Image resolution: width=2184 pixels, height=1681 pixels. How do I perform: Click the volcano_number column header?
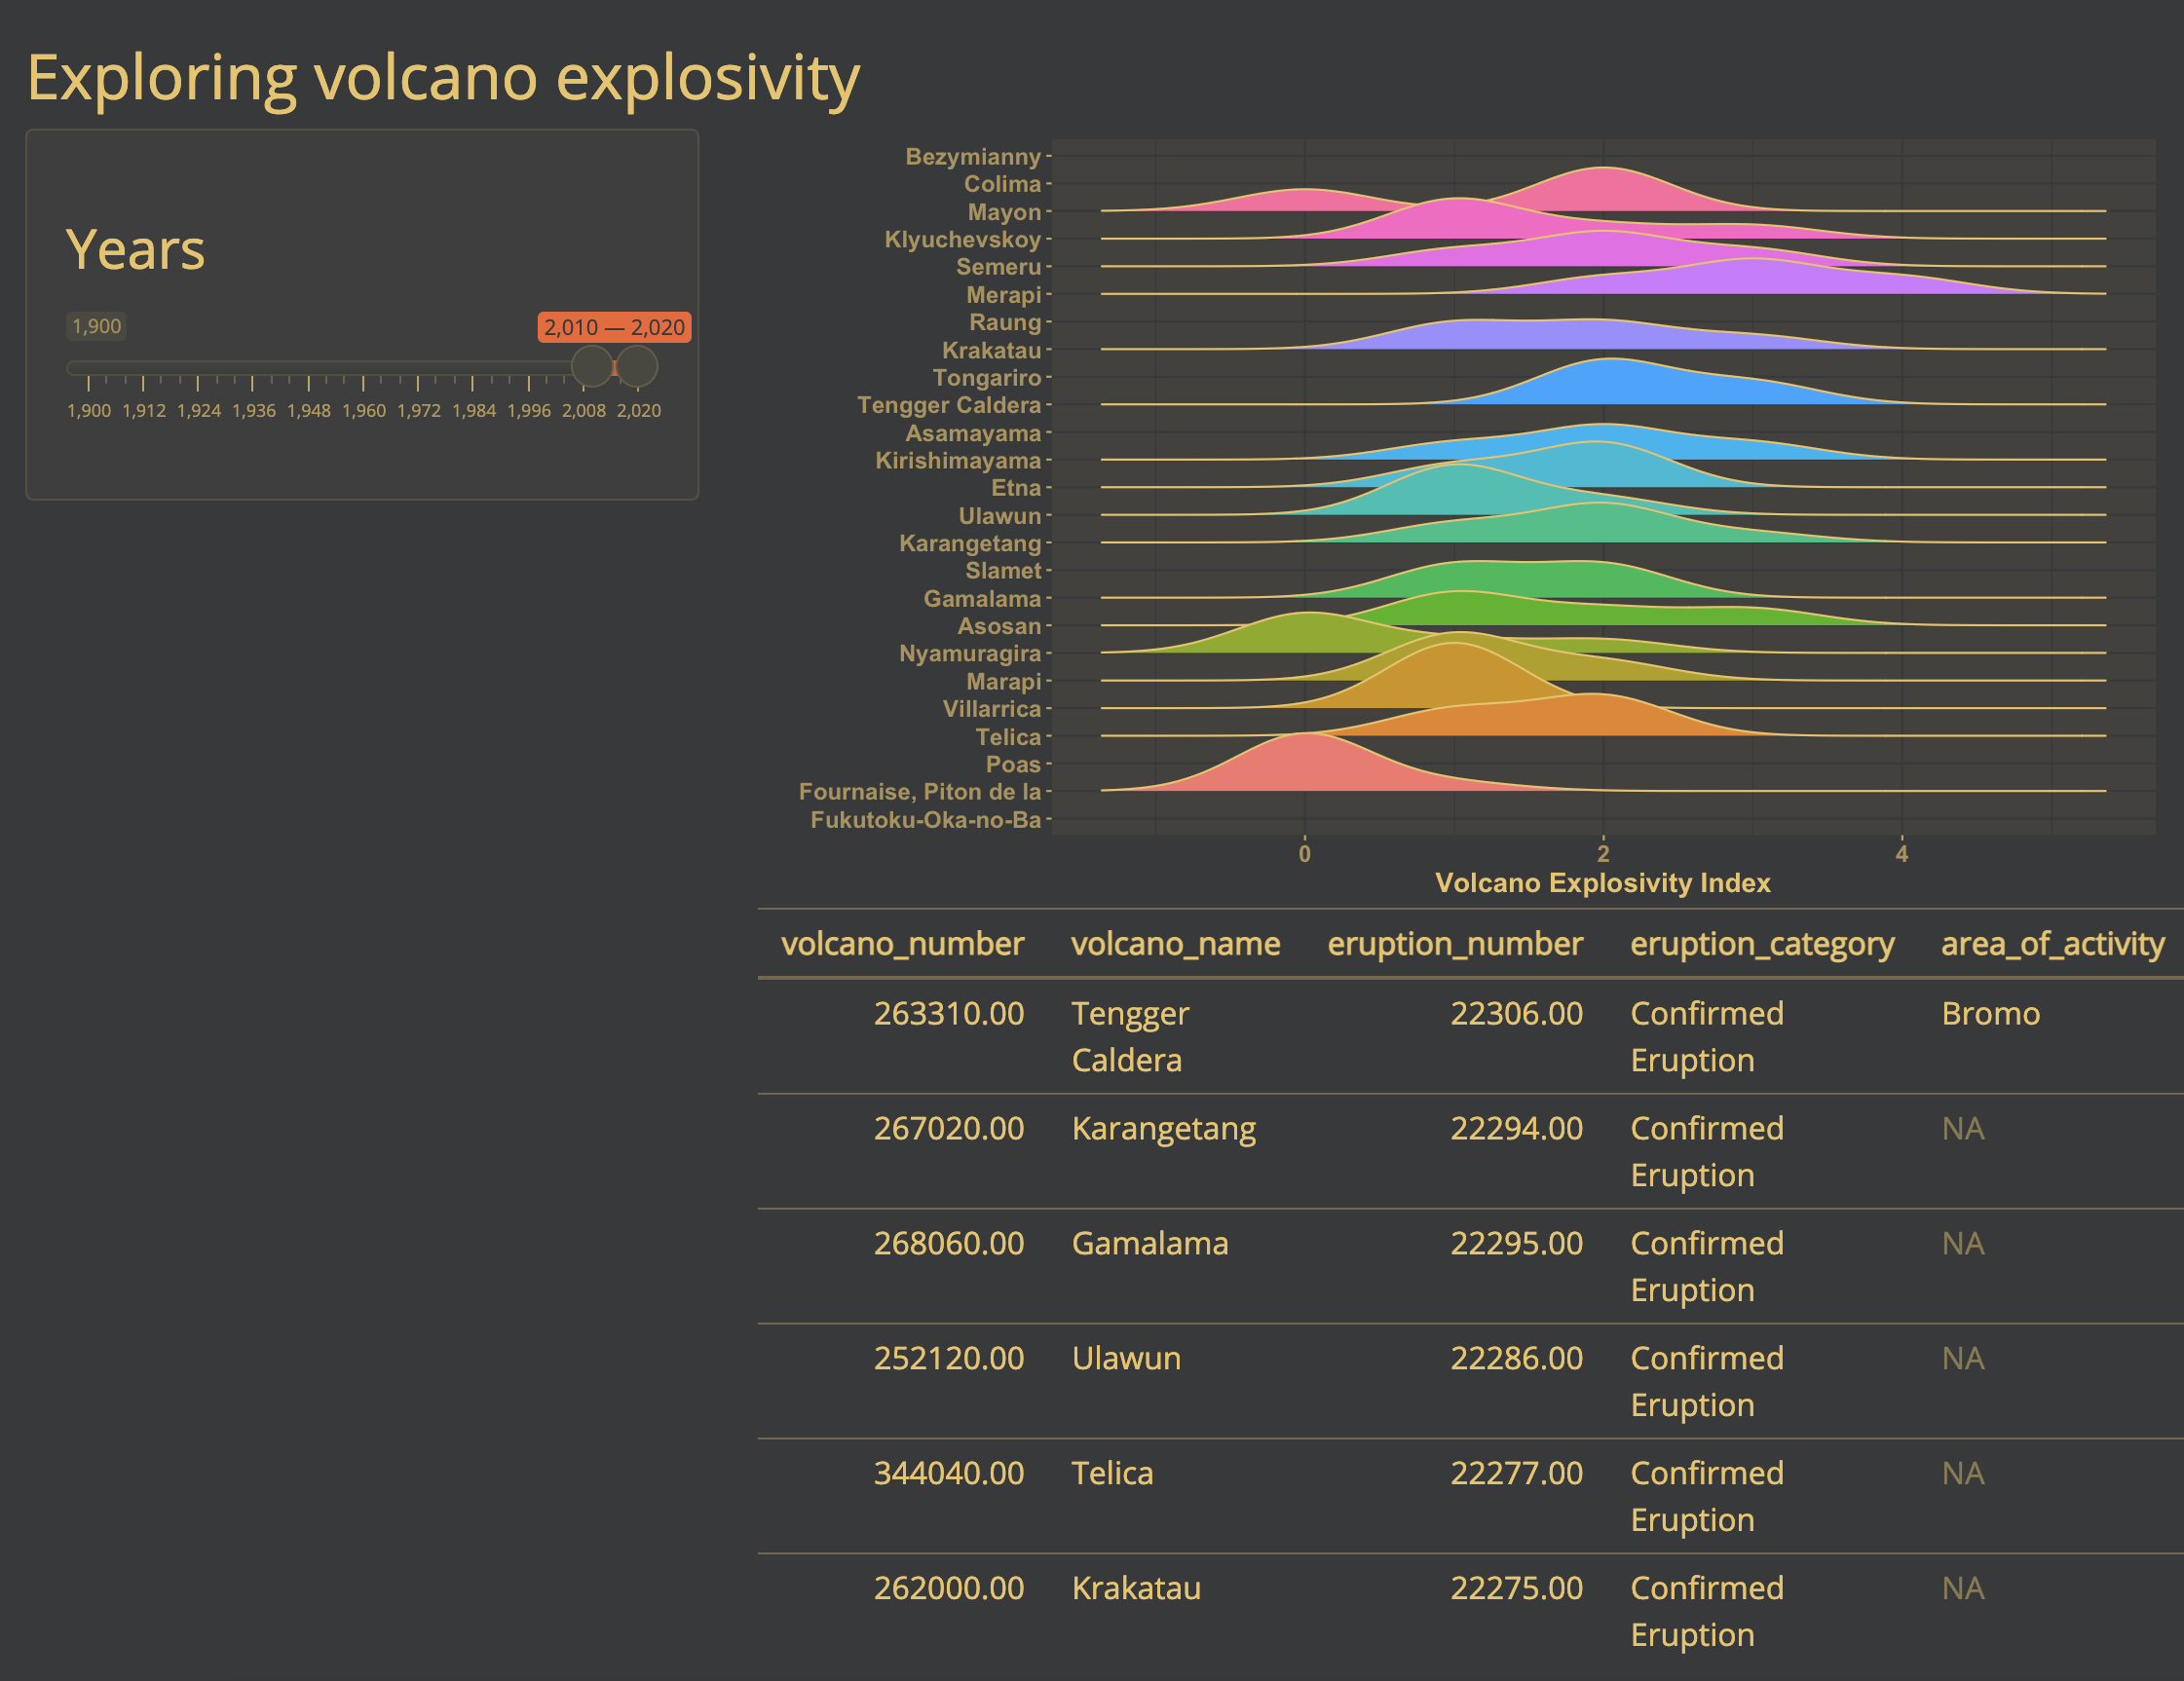[902, 944]
